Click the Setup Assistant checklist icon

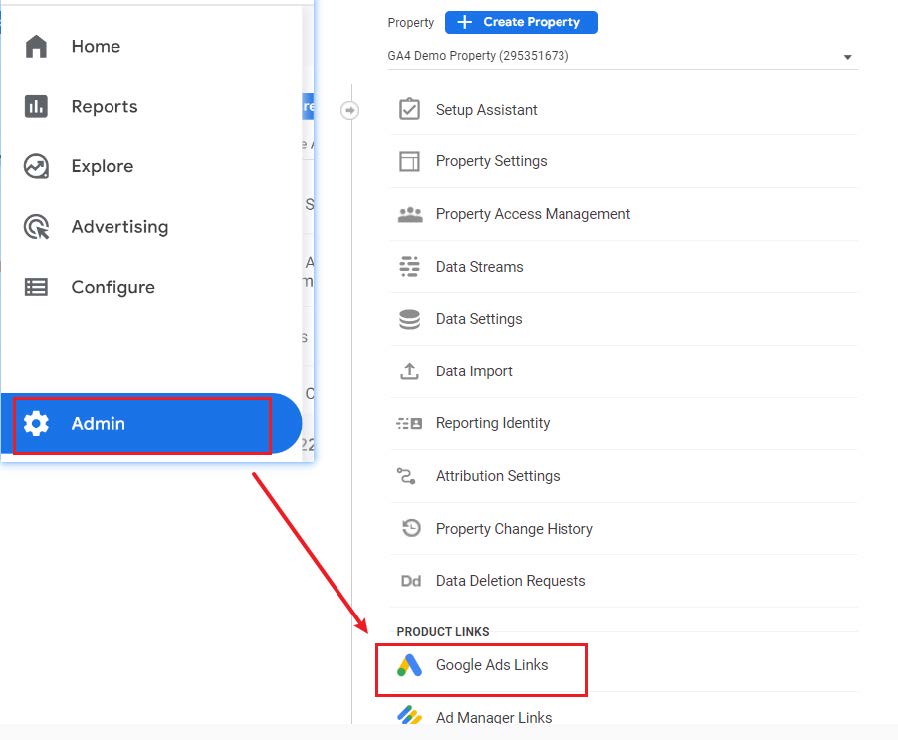pyautogui.click(x=409, y=109)
